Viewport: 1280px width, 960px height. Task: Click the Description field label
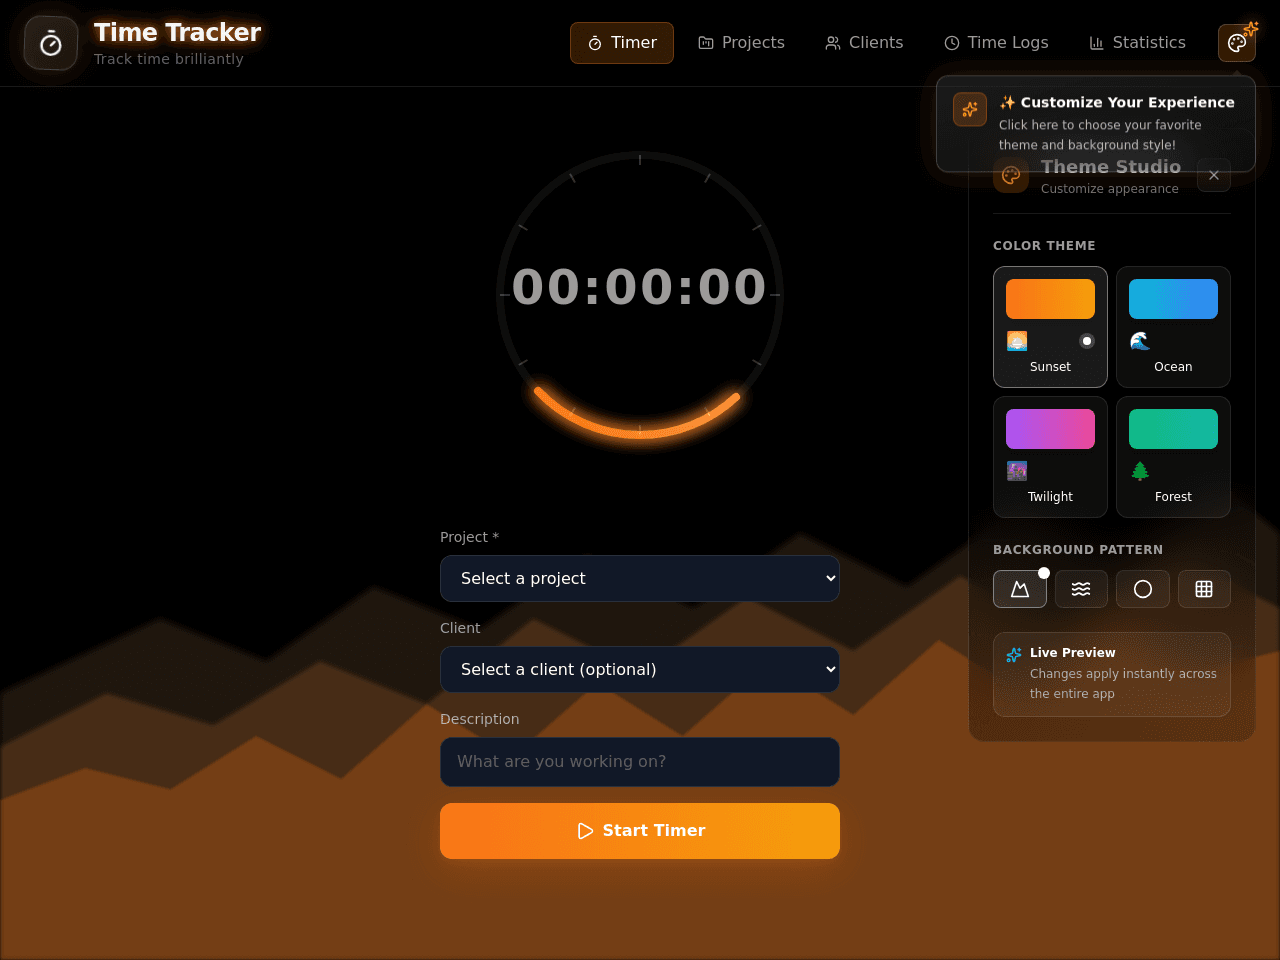pos(479,719)
